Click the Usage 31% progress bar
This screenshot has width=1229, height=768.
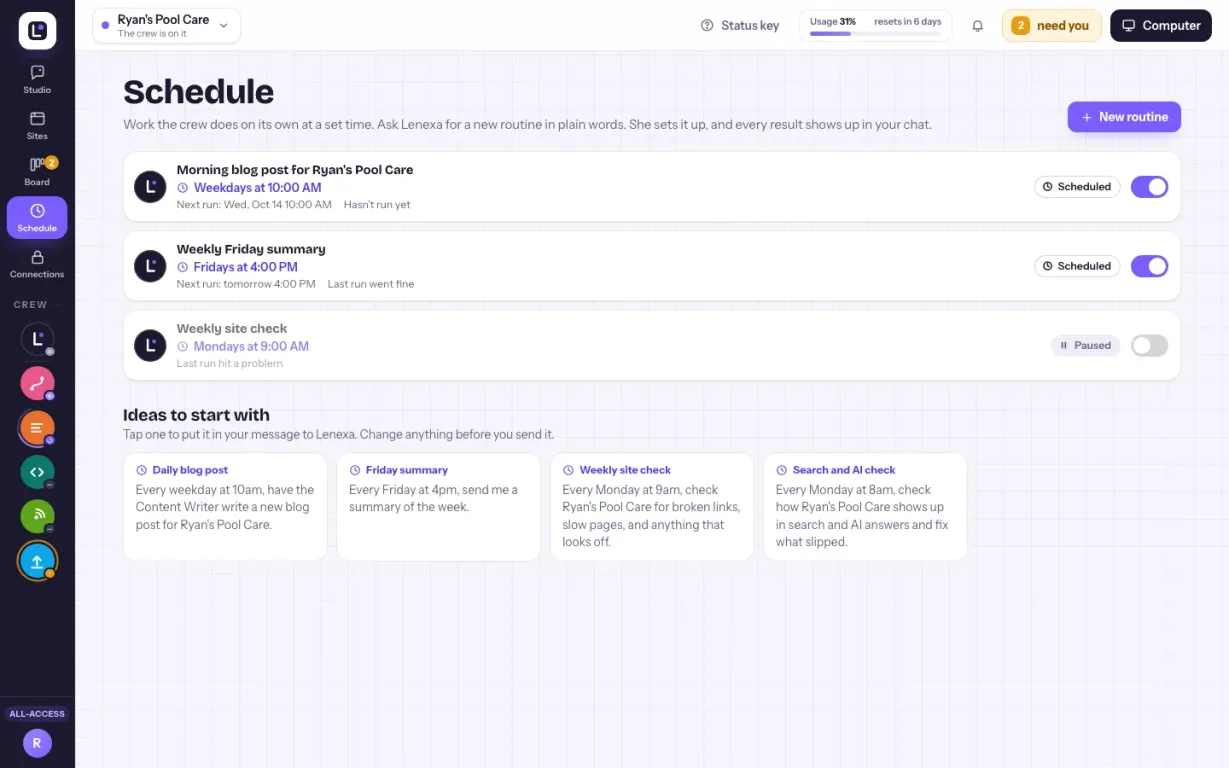tap(875, 34)
